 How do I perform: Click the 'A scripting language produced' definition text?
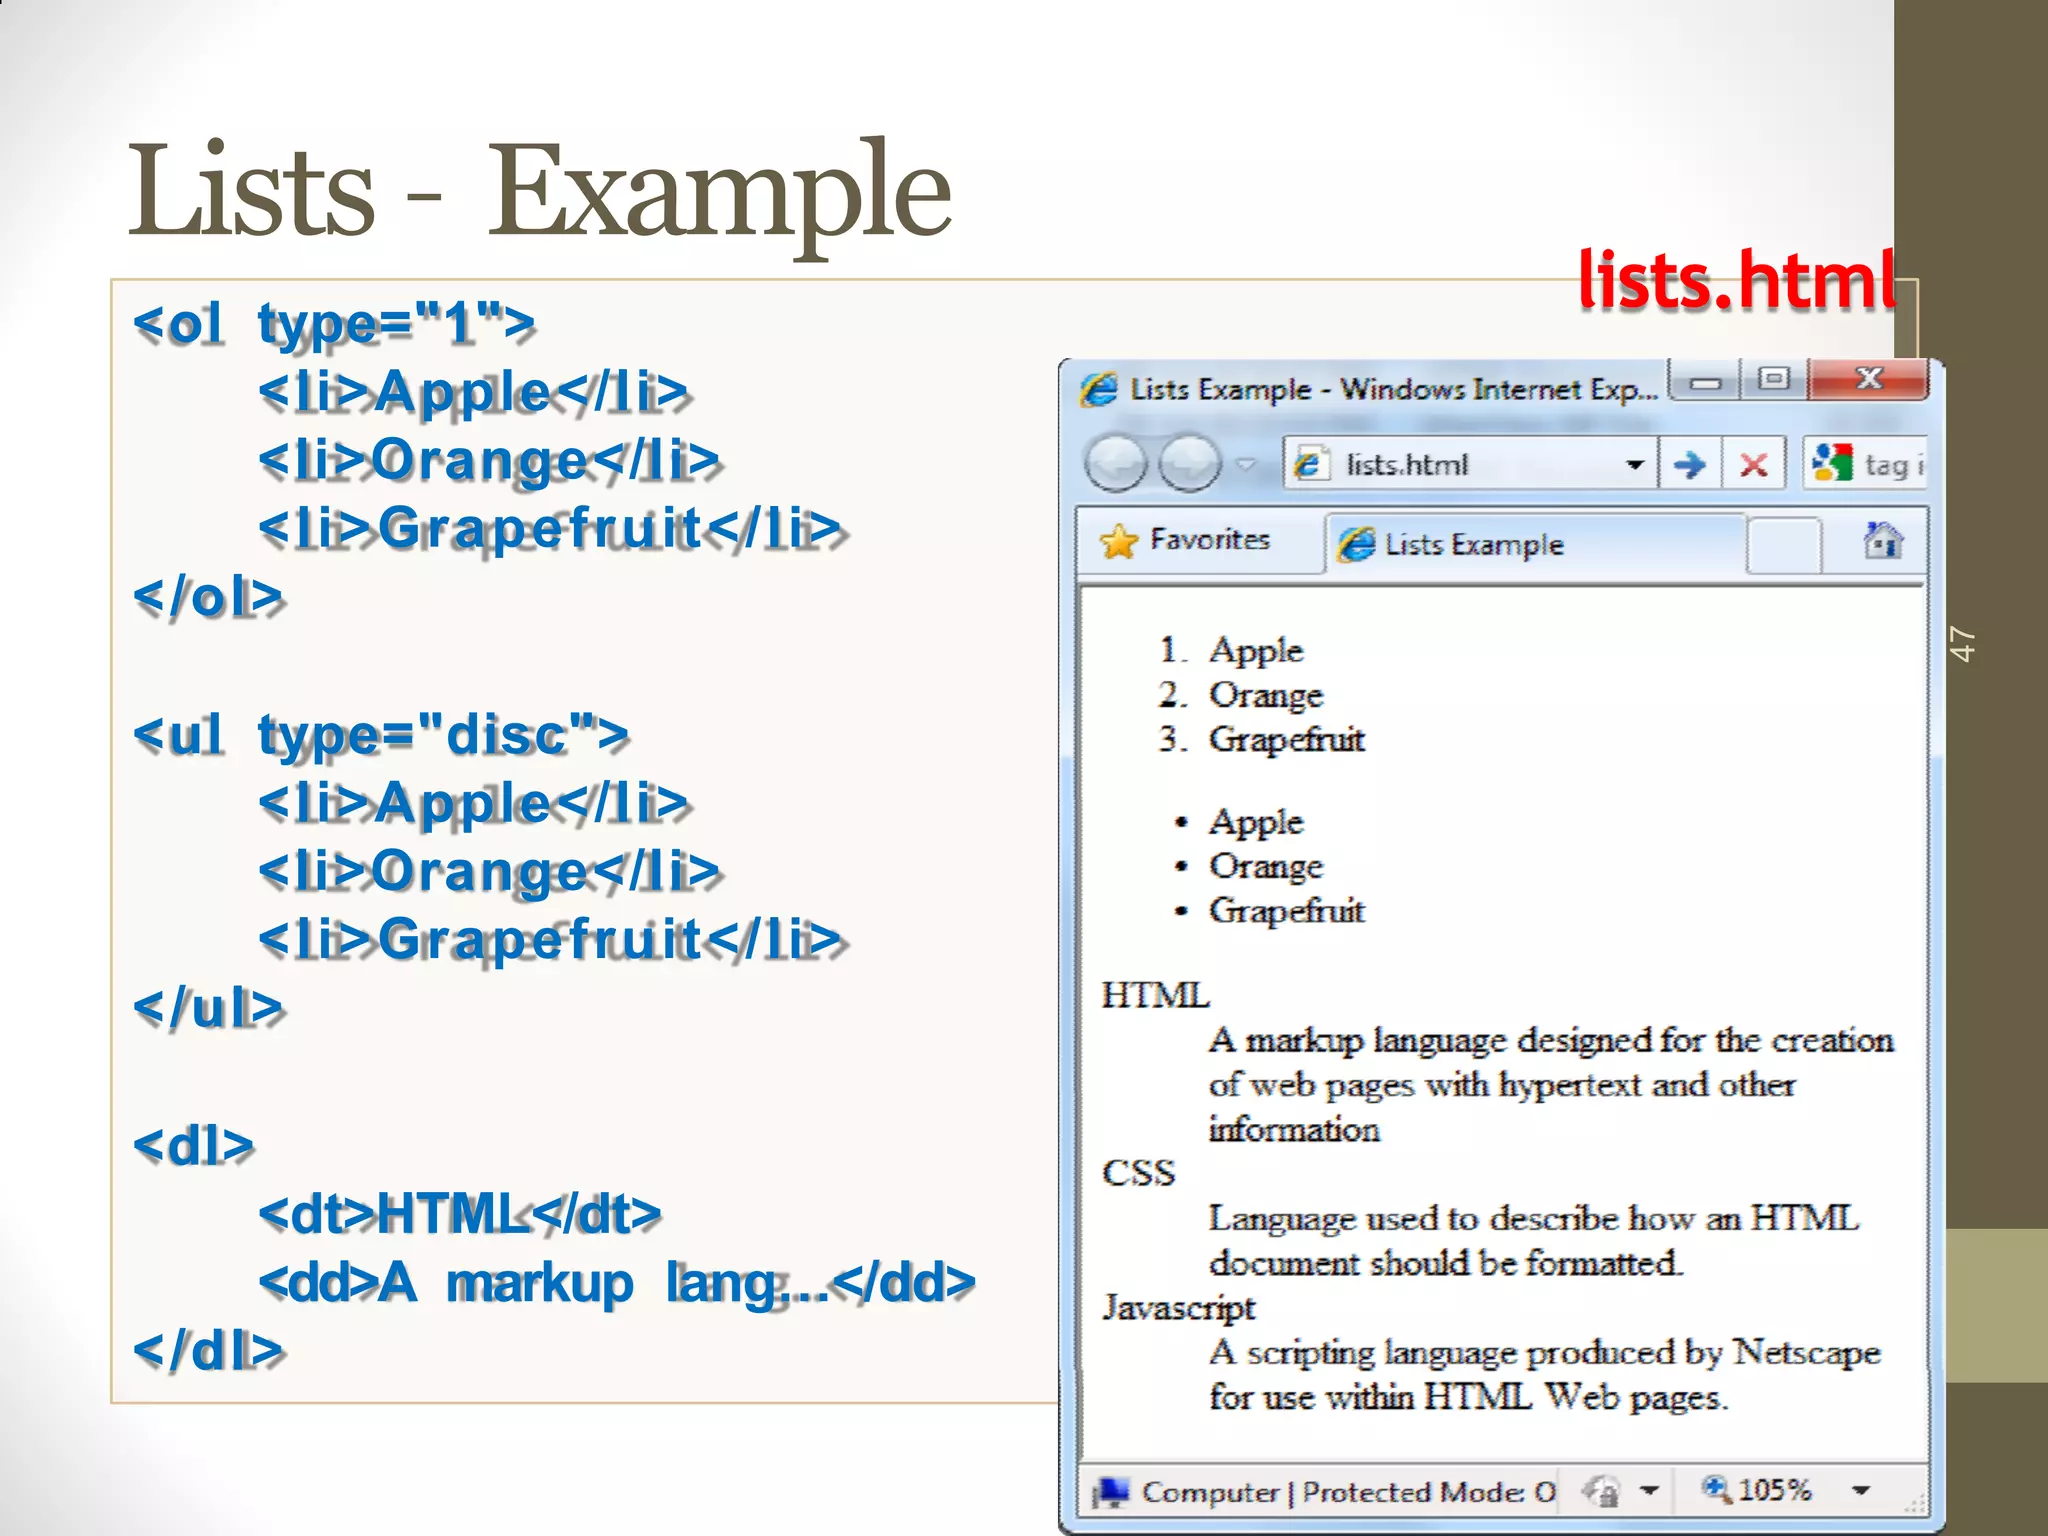[x=1545, y=1375]
